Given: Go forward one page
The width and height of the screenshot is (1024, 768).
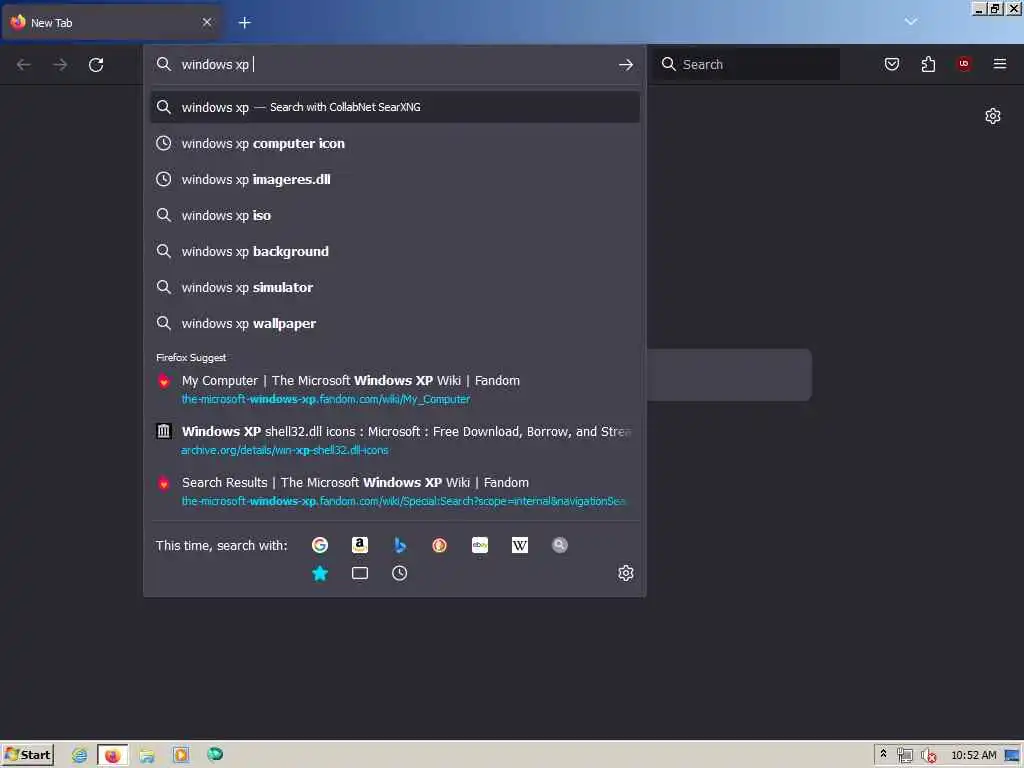Looking at the screenshot, I should [x=60, y=65].
